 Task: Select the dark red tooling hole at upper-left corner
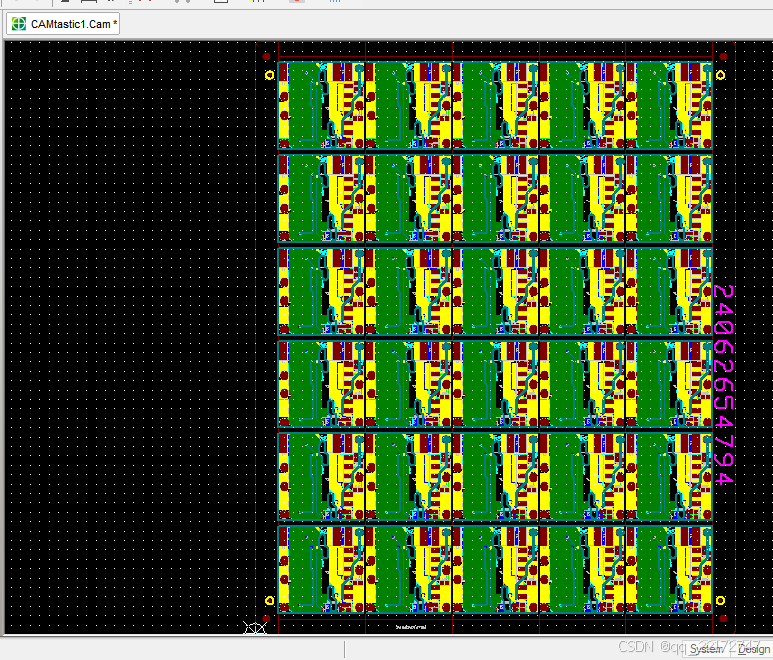pyautogui.click(x=267, y=57)
